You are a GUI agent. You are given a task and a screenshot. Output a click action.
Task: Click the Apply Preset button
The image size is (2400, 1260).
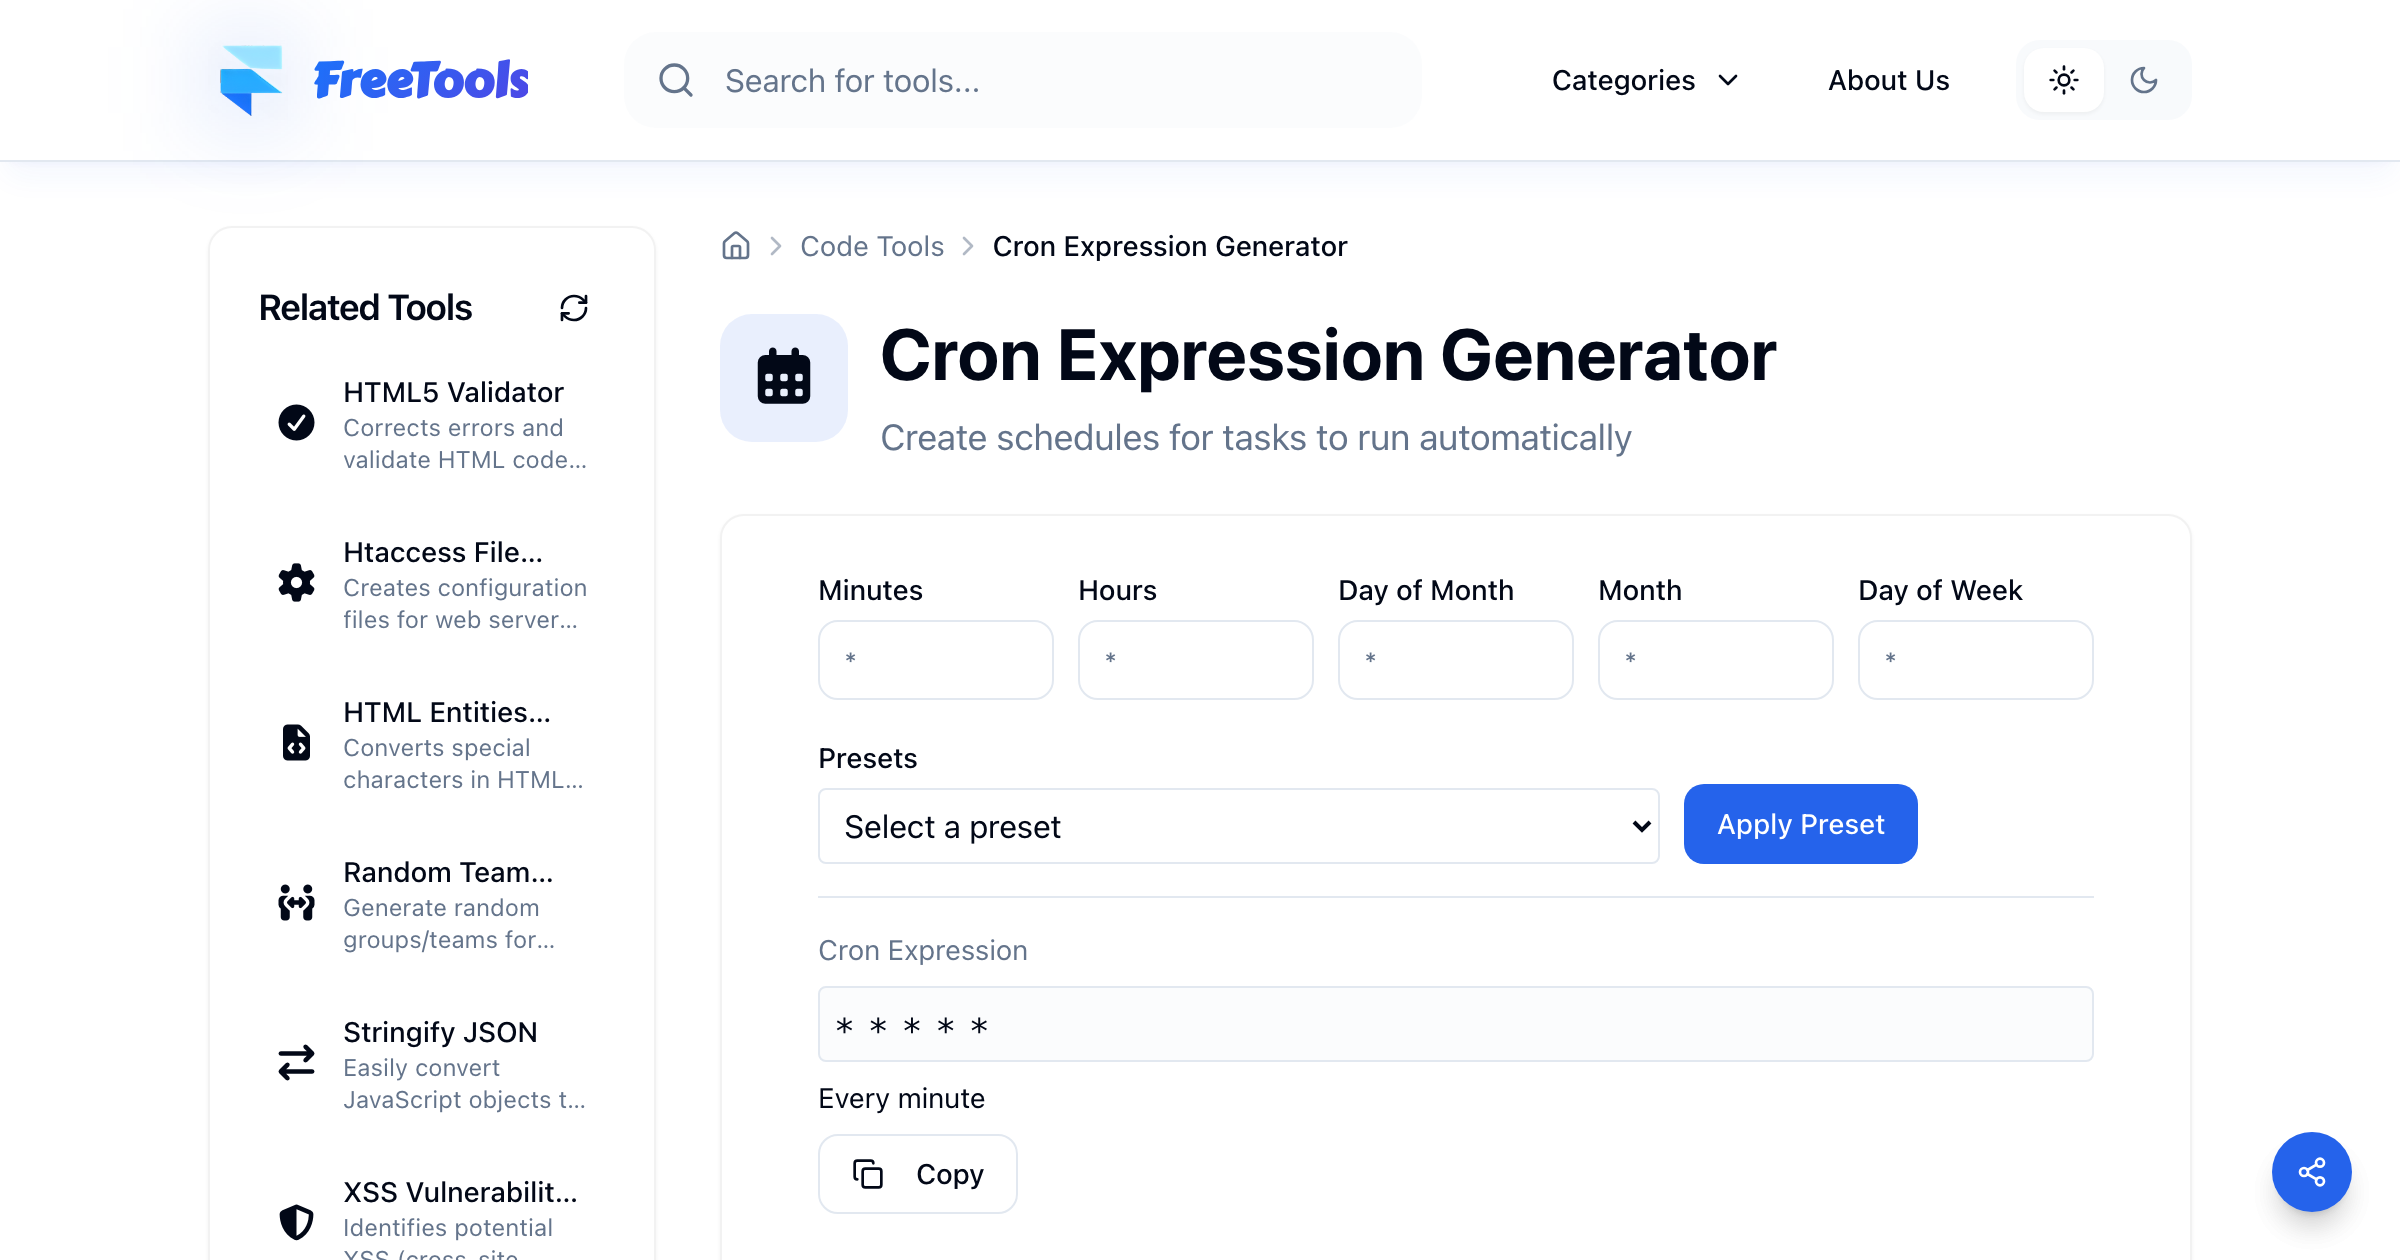point(1801,824)
